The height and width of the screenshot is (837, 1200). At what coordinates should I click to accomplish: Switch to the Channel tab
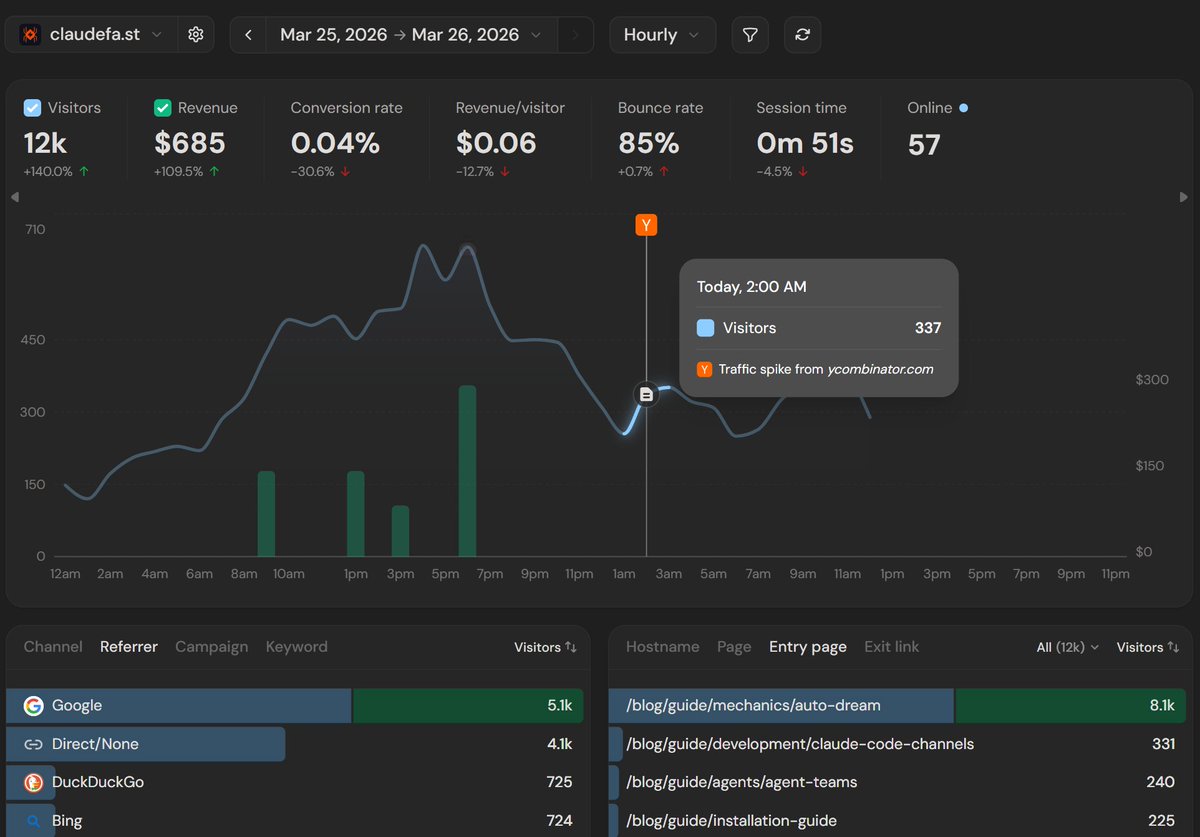tap(53, 647)
